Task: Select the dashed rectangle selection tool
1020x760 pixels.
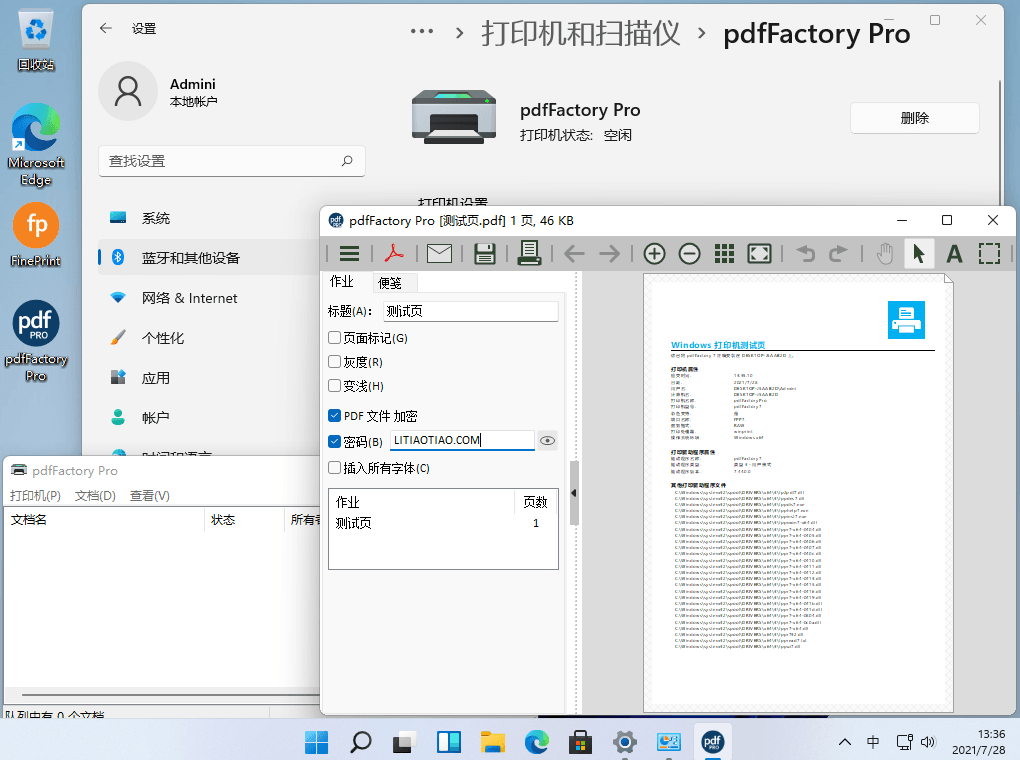Action: (x=989, y=254)
